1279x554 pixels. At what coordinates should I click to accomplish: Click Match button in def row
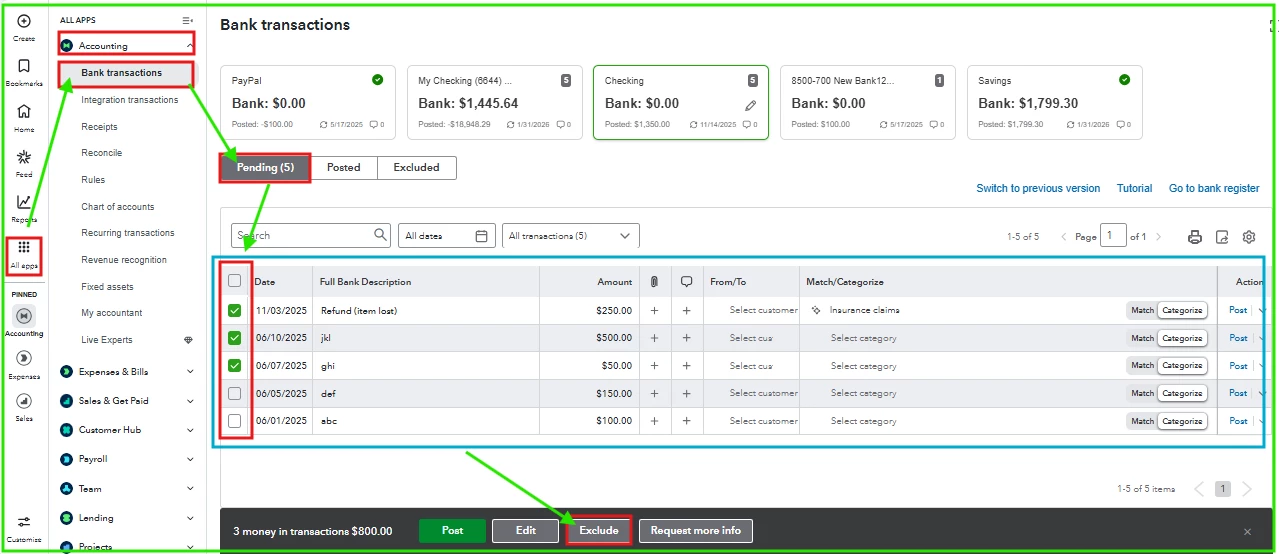coord(1142,393)
